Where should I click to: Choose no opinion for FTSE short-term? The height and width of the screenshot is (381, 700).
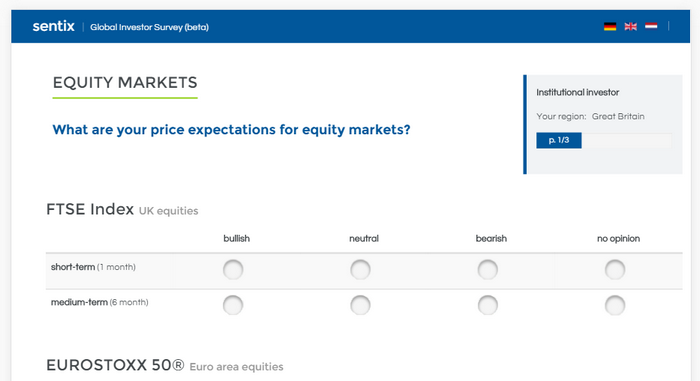pos(615,270)
